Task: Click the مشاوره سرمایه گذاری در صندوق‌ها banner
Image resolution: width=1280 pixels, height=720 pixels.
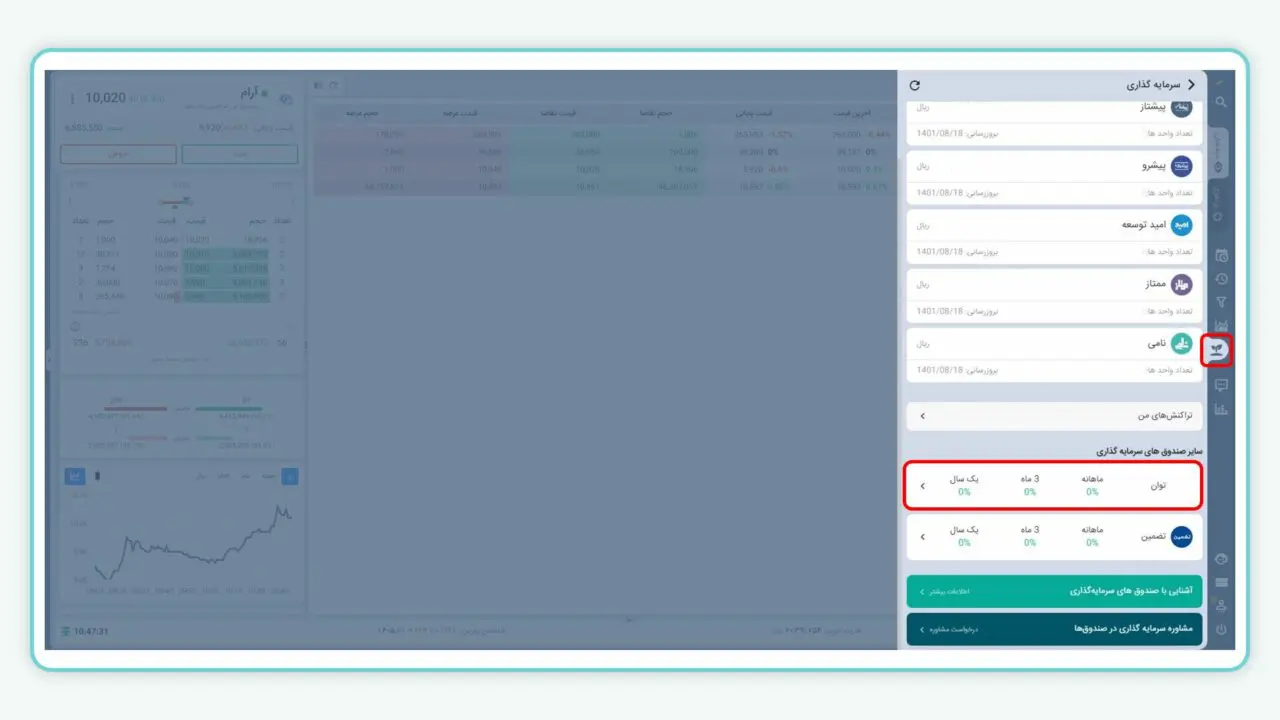Action: (x=1054, y=629)
